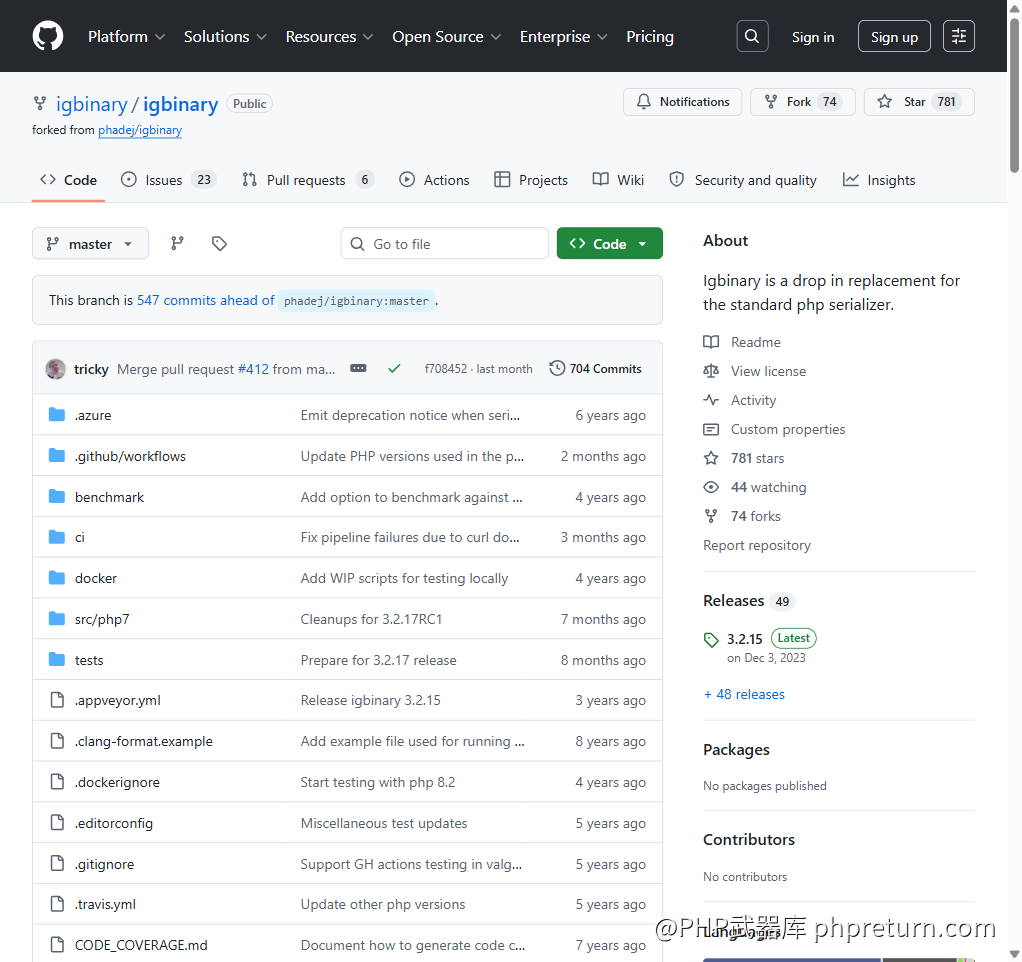Click the Activity pulse icon
Screen dimensions: 1022x962
pyautogui.click(x=711, y=400)
